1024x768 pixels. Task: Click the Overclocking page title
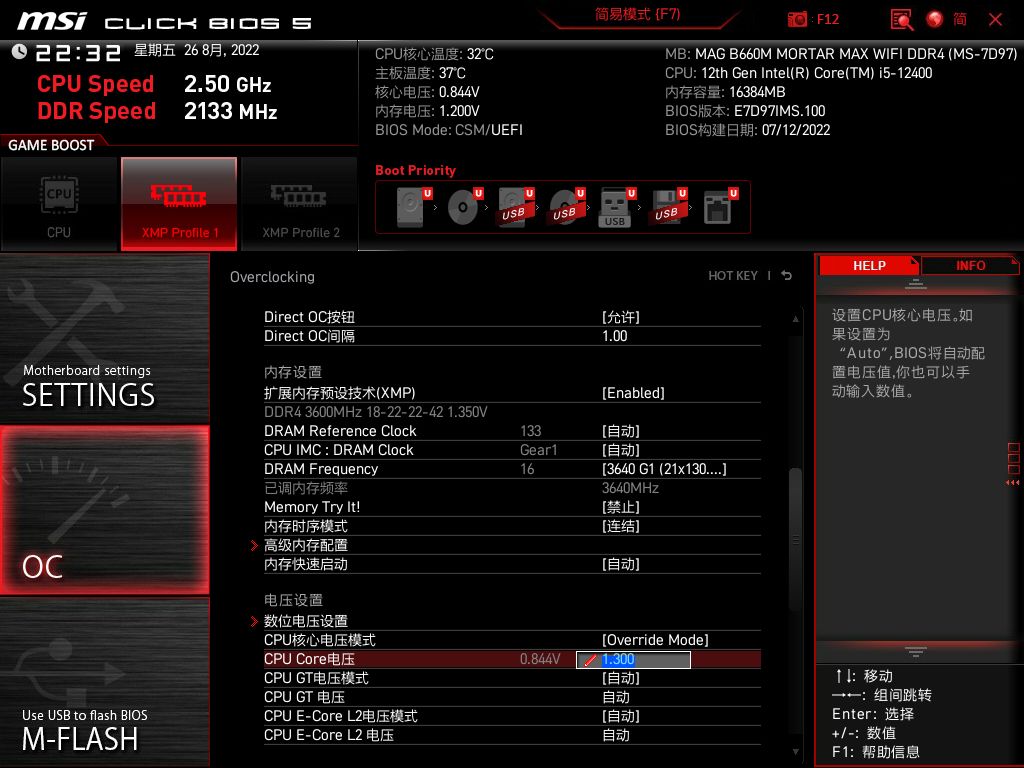(272, 277)
